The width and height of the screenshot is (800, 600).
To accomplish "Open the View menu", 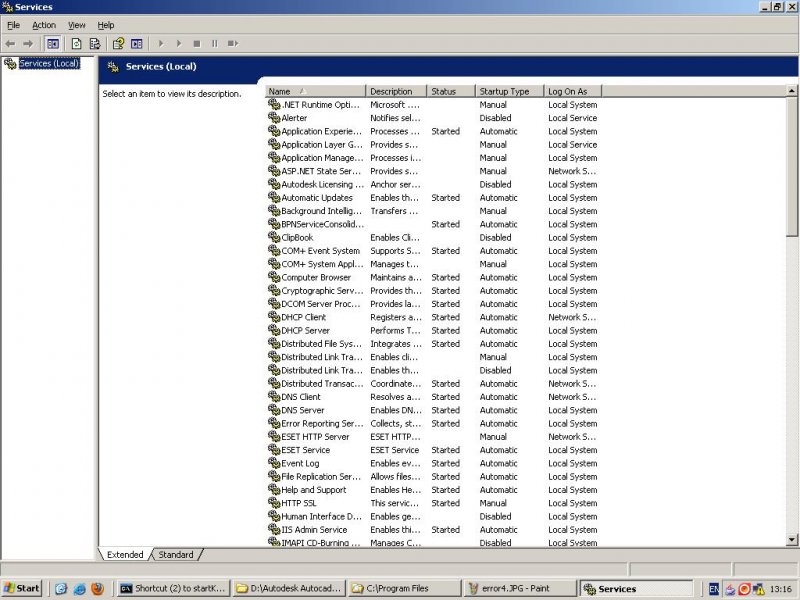I will 77,25.
